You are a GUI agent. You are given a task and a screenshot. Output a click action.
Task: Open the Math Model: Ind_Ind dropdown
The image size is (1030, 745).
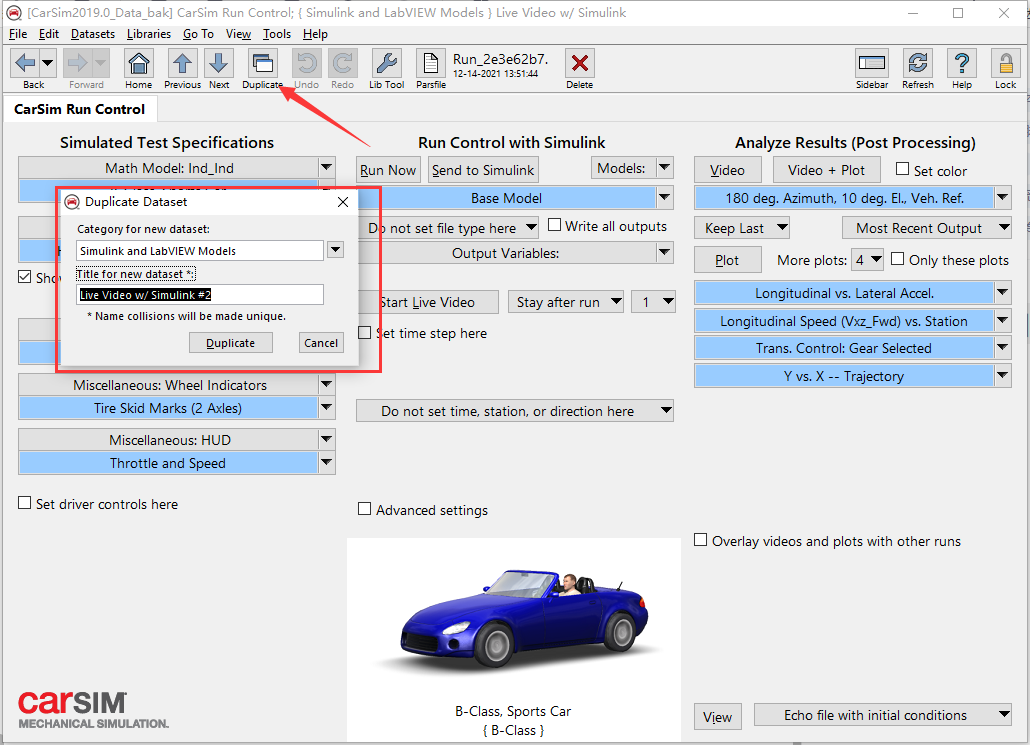point(325,167)
